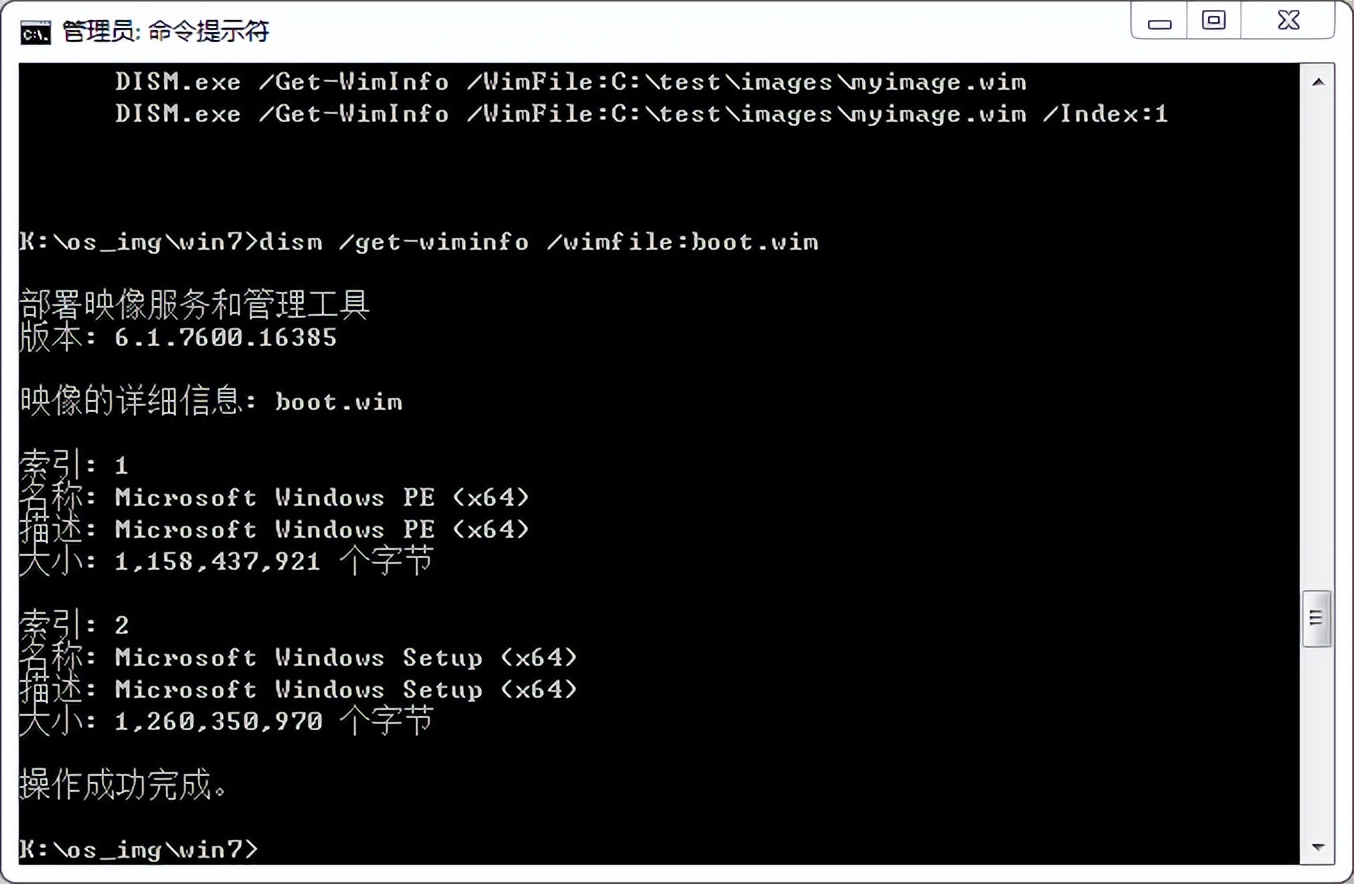Screen dimensions: 1354x884
Task: Click the K:\os_img\win7> prompt
Action: 135,849
